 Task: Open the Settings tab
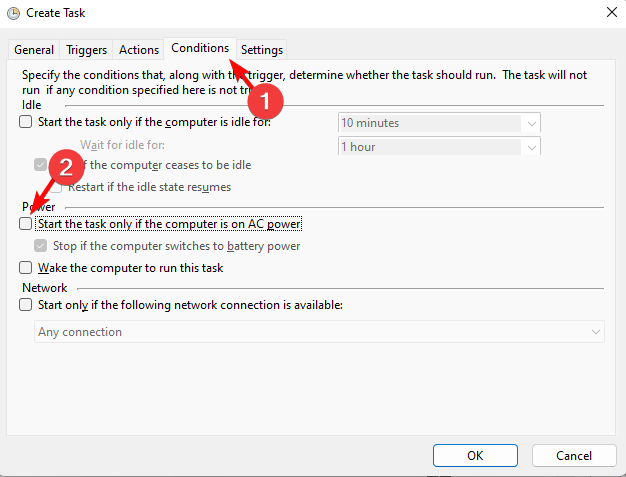[x=261, y=49]
